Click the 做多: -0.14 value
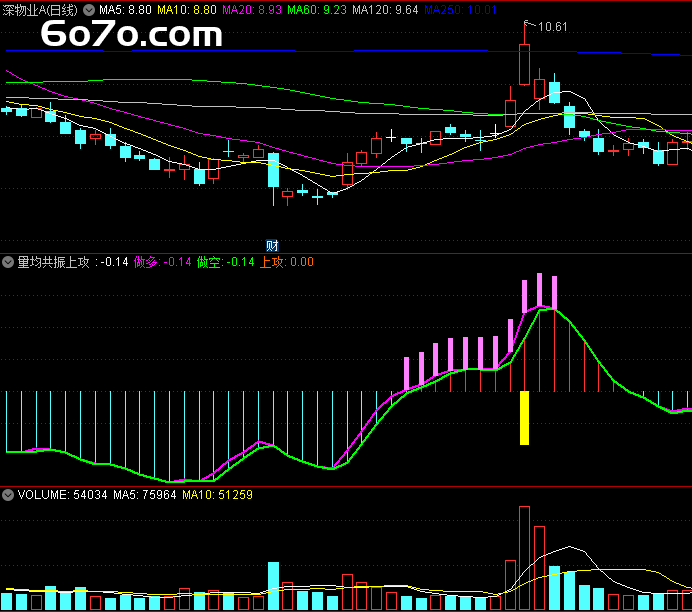Image resolution: width=692 pixels, height=612 pixels. point(162,262)
